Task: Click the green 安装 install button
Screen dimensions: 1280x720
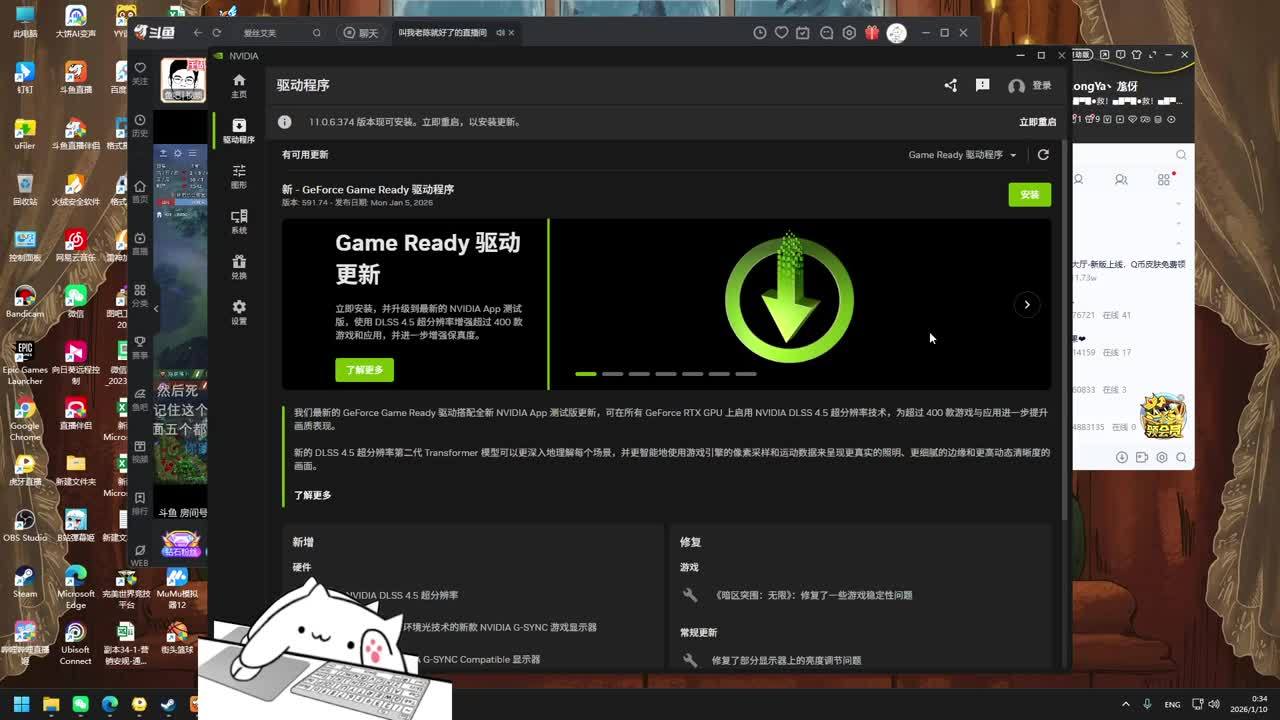Action: tap(1029, 195)
